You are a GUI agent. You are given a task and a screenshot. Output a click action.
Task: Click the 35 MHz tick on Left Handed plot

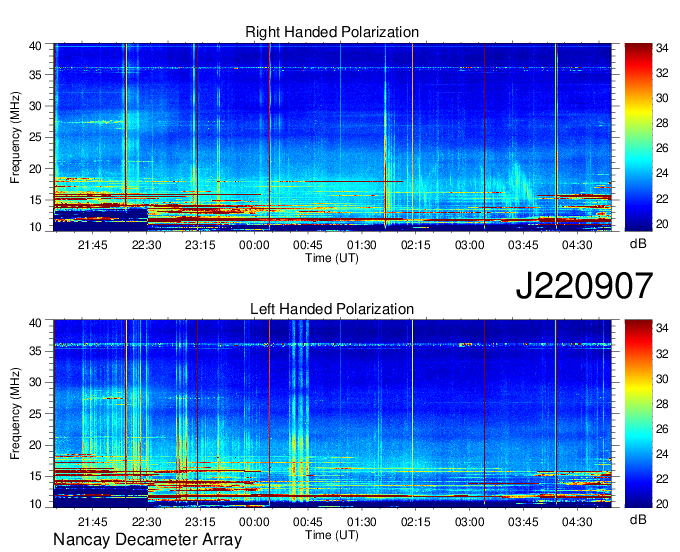(x=35, y=351)
